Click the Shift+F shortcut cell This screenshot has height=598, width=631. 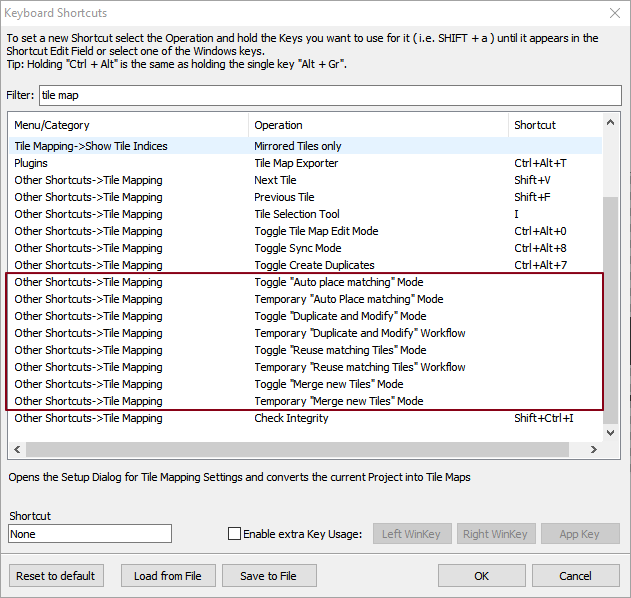tap(532, 197)
